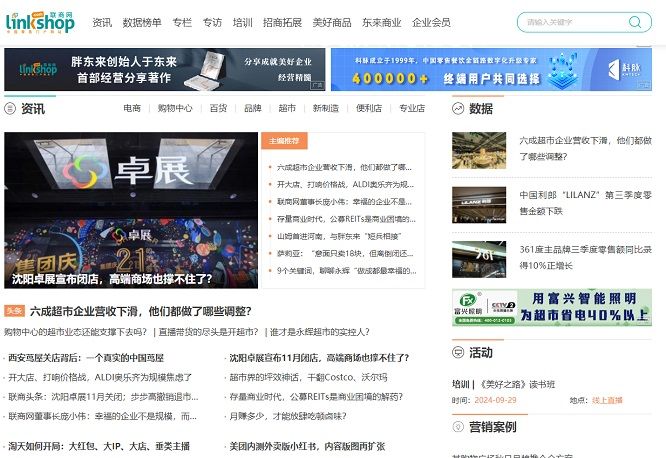
Task: Click the 营销案例 section icon
Action: click(x=458, y=426)
